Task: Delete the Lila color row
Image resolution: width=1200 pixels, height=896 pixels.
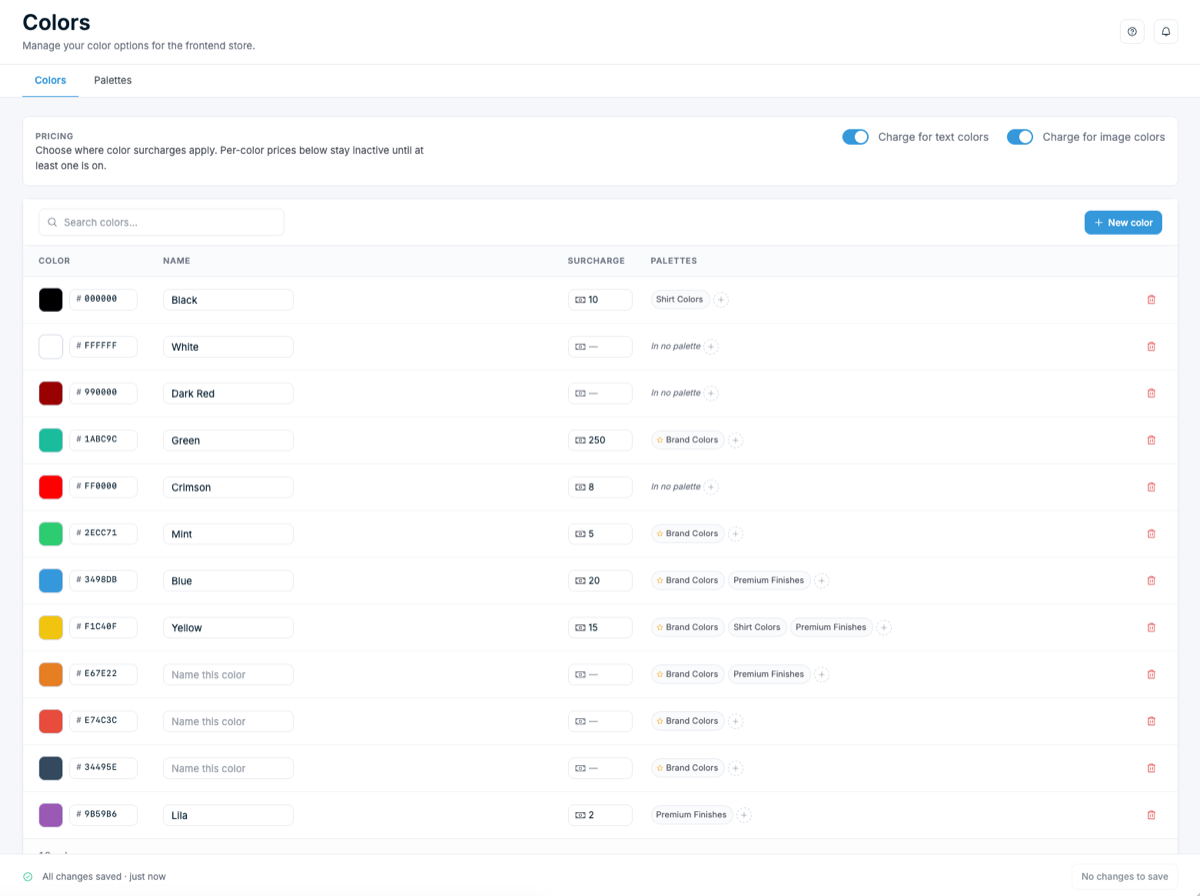Action: 1151,814
